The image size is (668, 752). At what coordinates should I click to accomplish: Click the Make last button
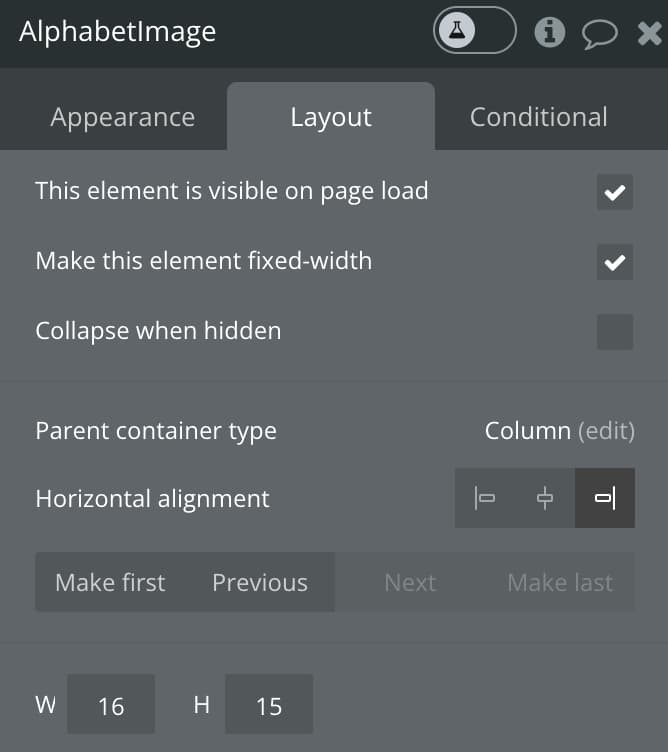tap(560, 582)
